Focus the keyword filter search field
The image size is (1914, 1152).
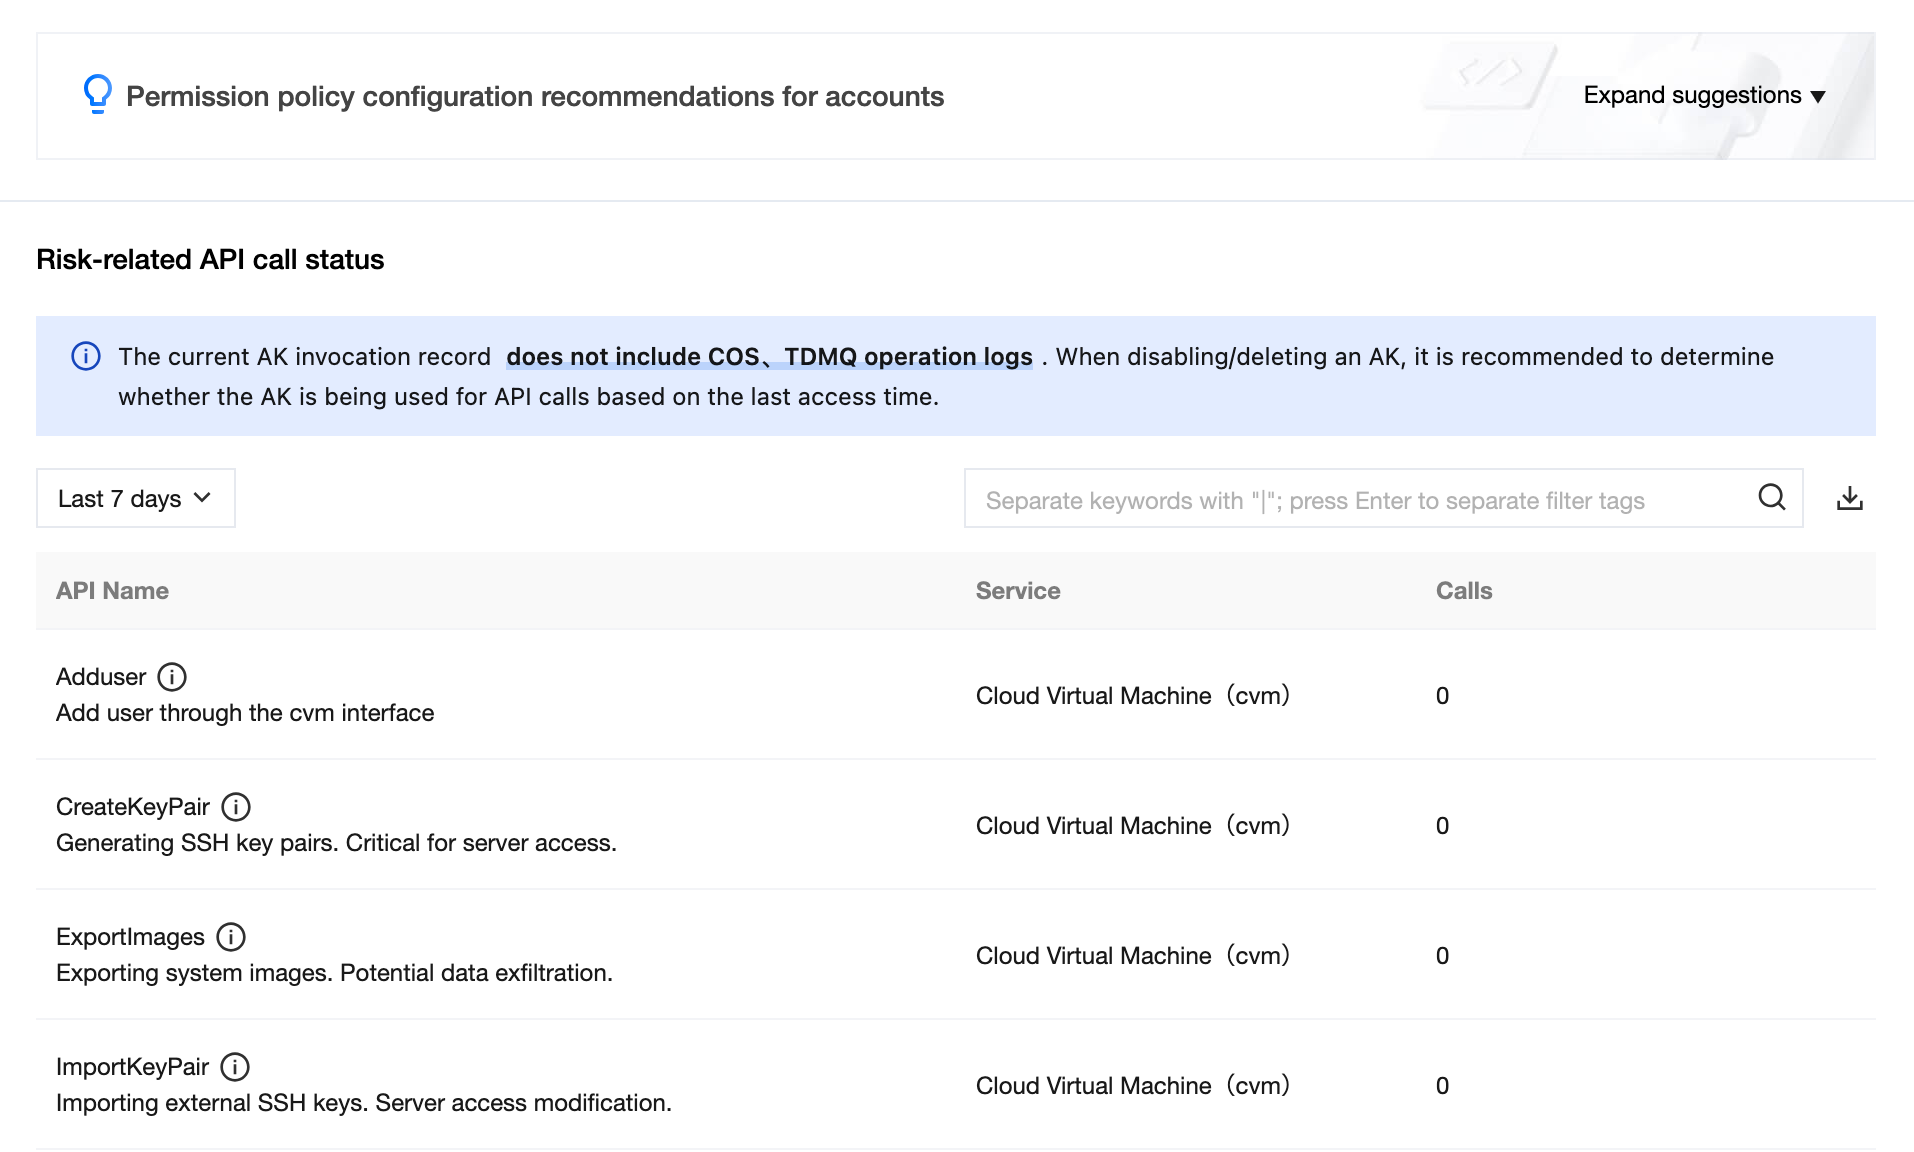coord(1360,500)
